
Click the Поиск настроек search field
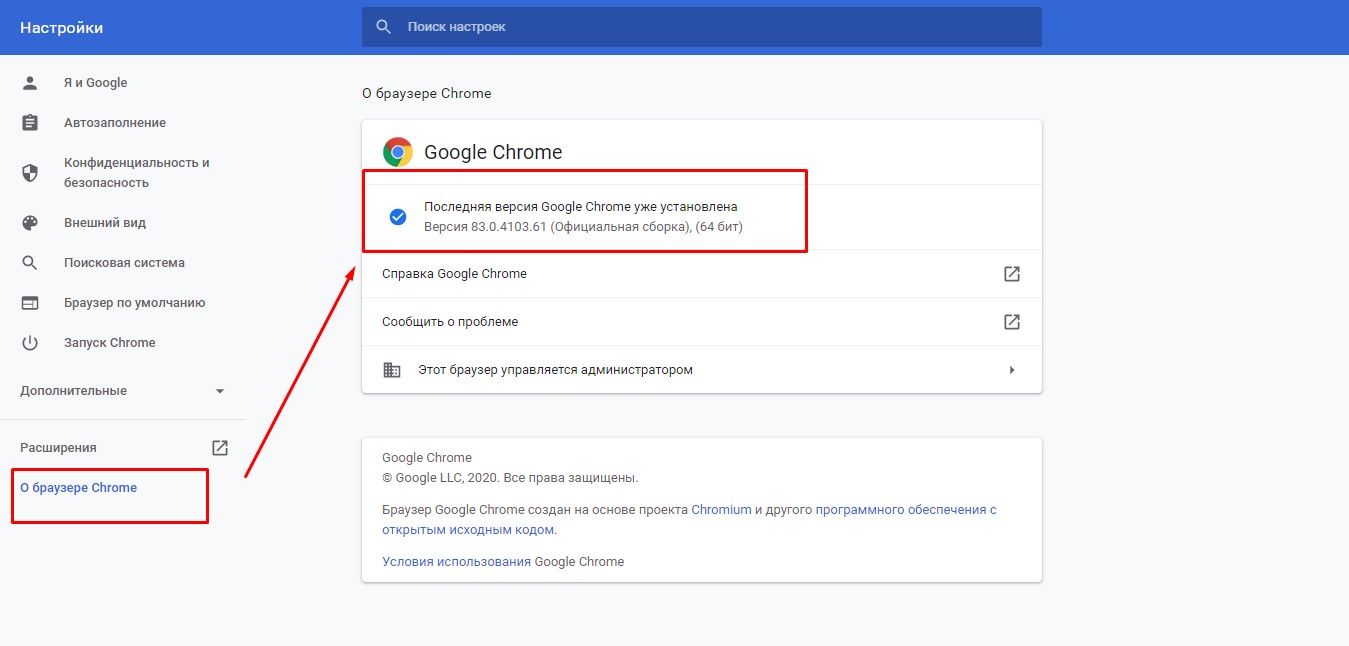(x=700, y=27)
